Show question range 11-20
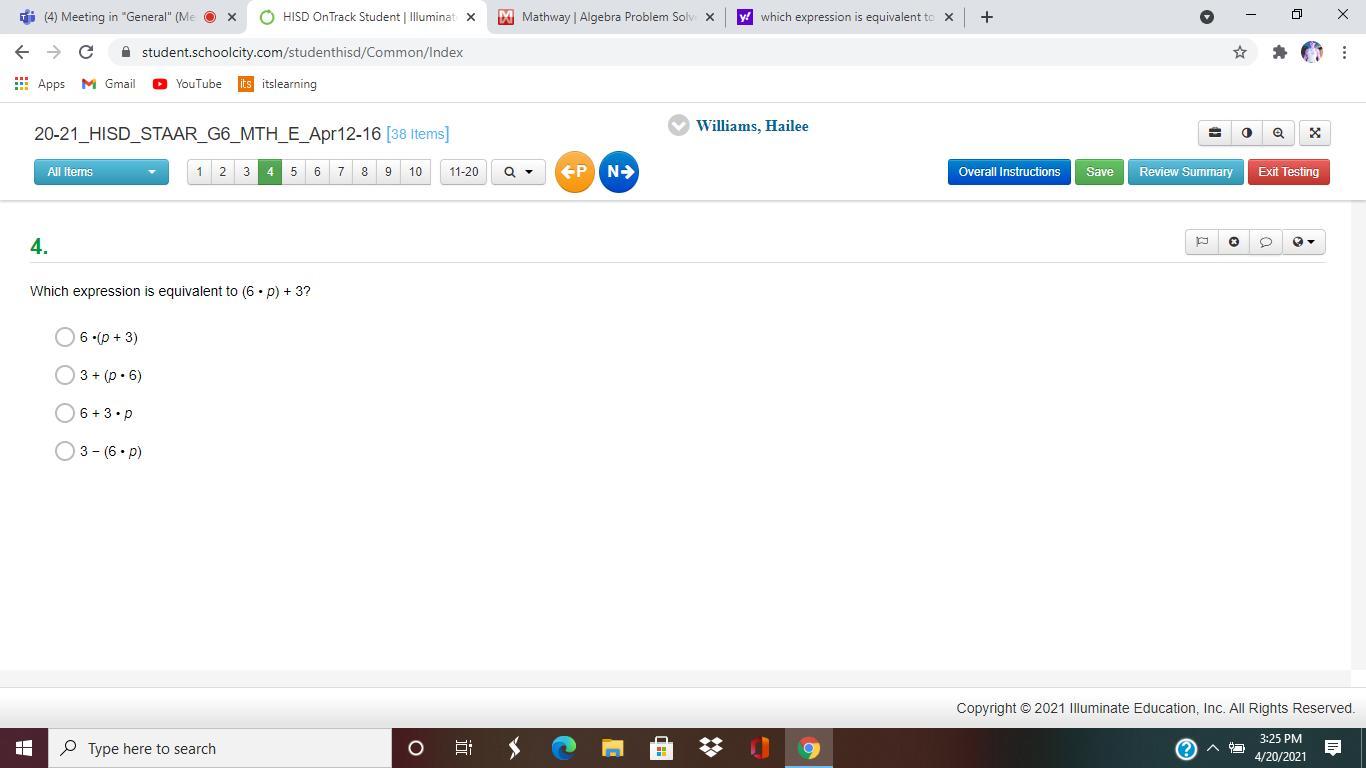This screenshot has height=768, width=1366. pos(464,172)
